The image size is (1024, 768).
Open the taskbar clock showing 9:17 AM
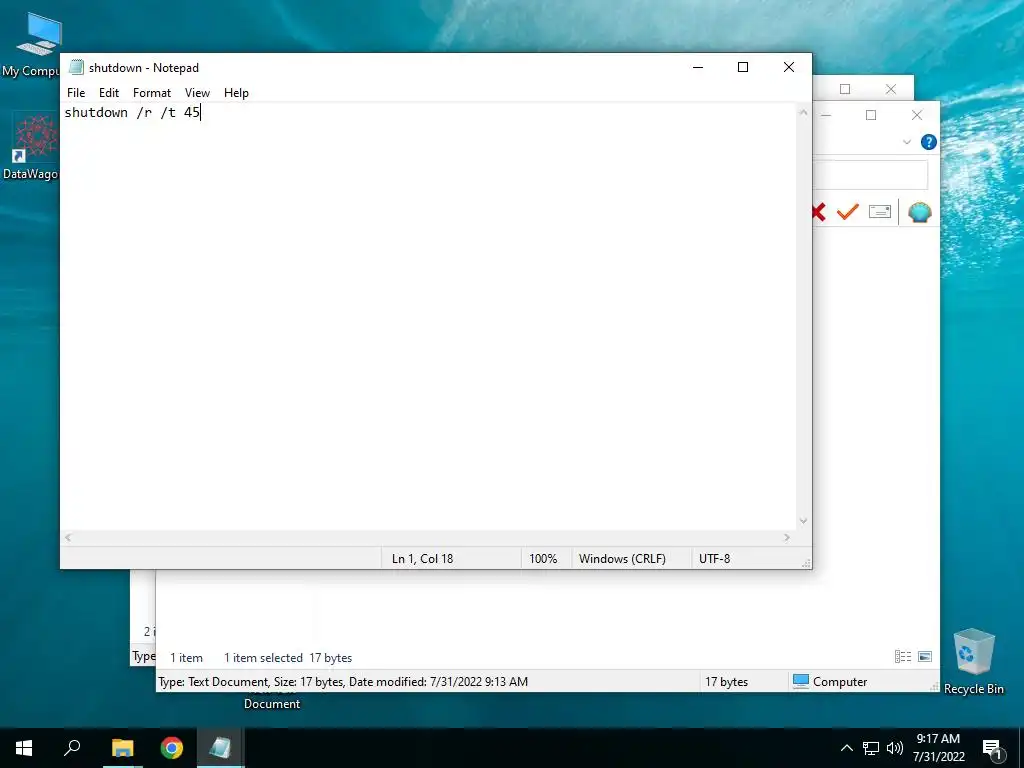[938, 748]
